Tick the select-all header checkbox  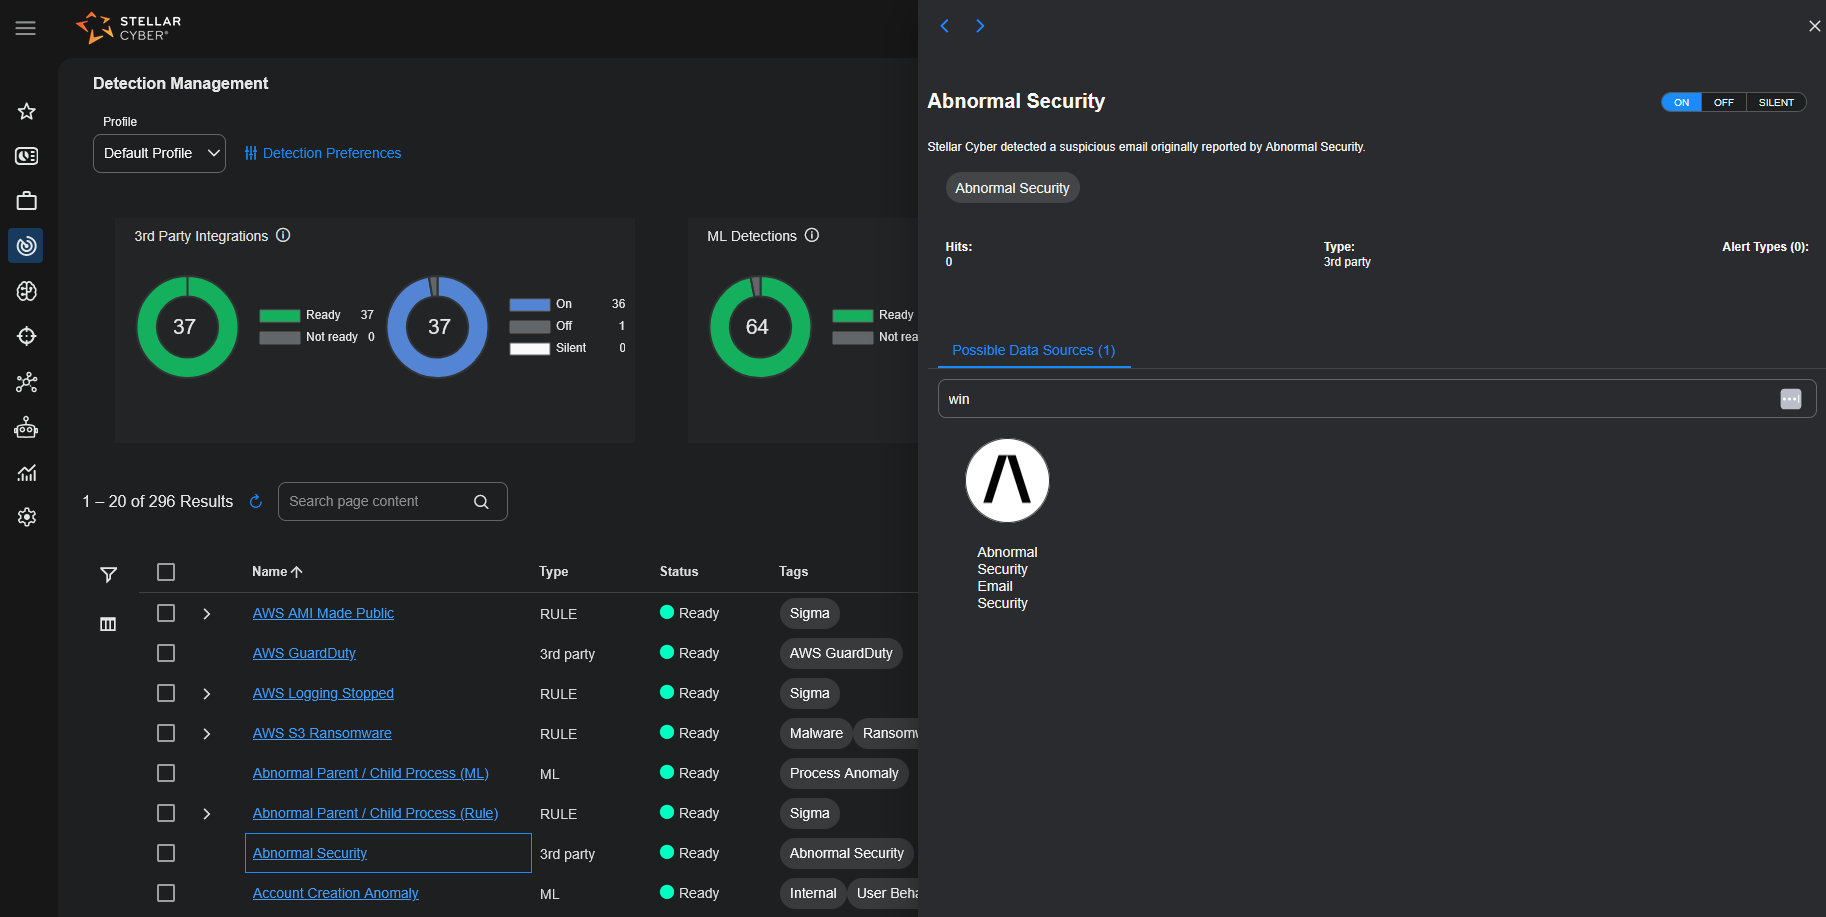[166, 572]
